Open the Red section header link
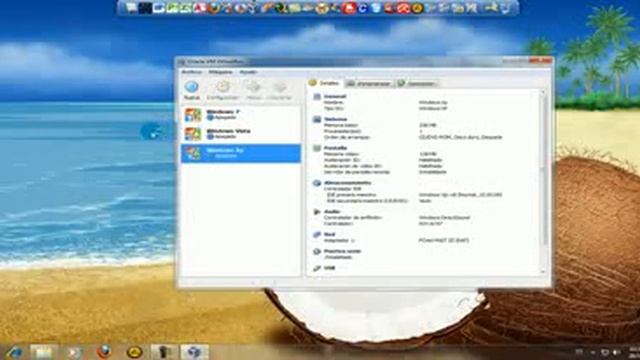640x360 pixels. point(329,234)
